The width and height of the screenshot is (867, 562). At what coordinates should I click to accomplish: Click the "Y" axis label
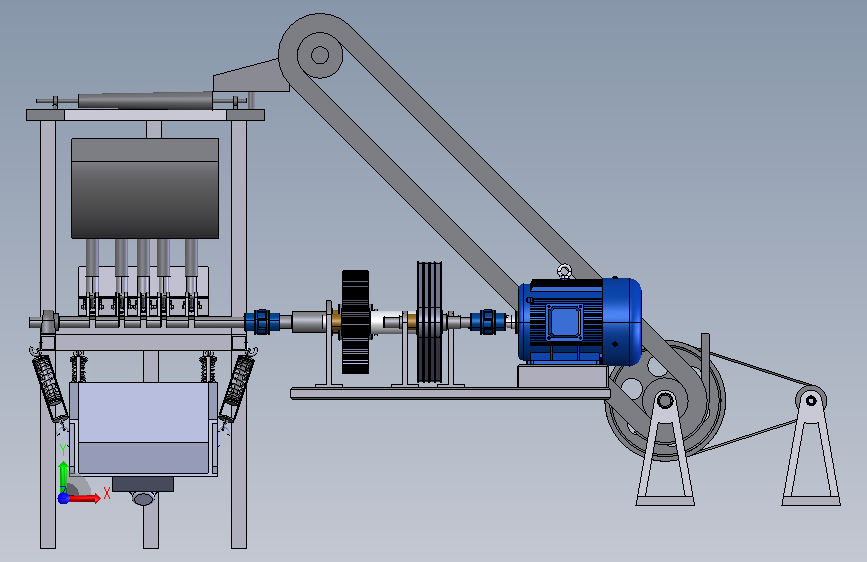point(63,449)
